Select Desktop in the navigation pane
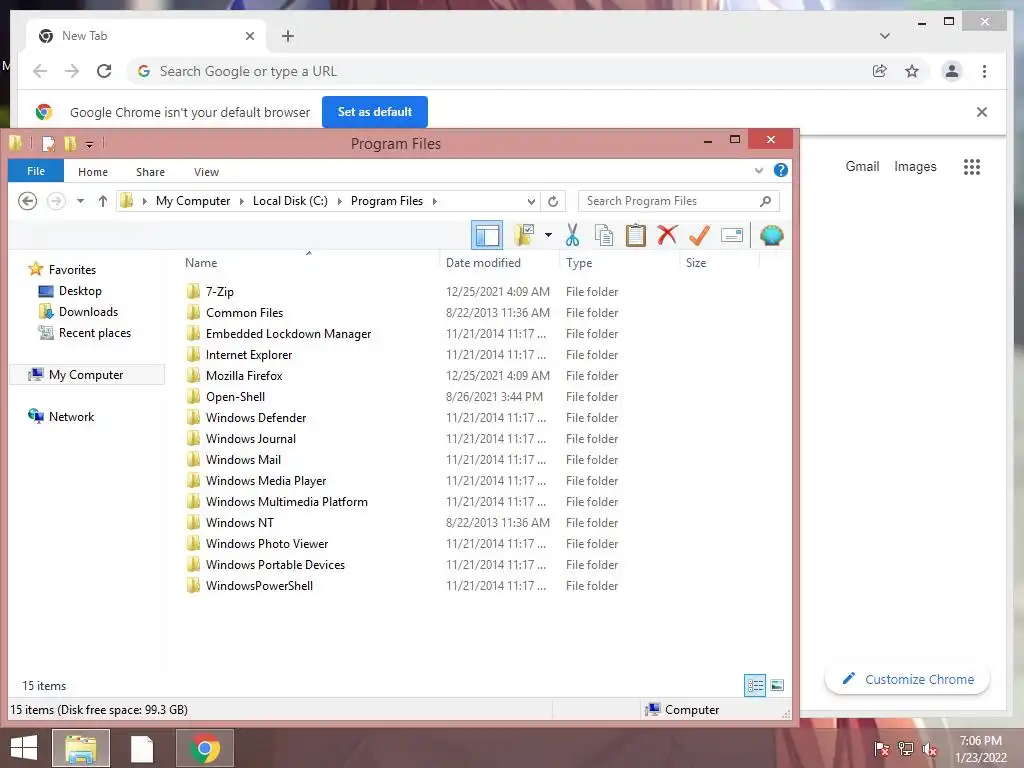 coord(71,291)
